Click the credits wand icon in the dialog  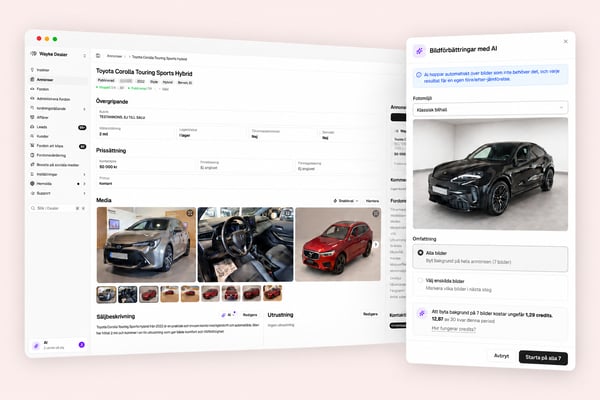(422, 313)
